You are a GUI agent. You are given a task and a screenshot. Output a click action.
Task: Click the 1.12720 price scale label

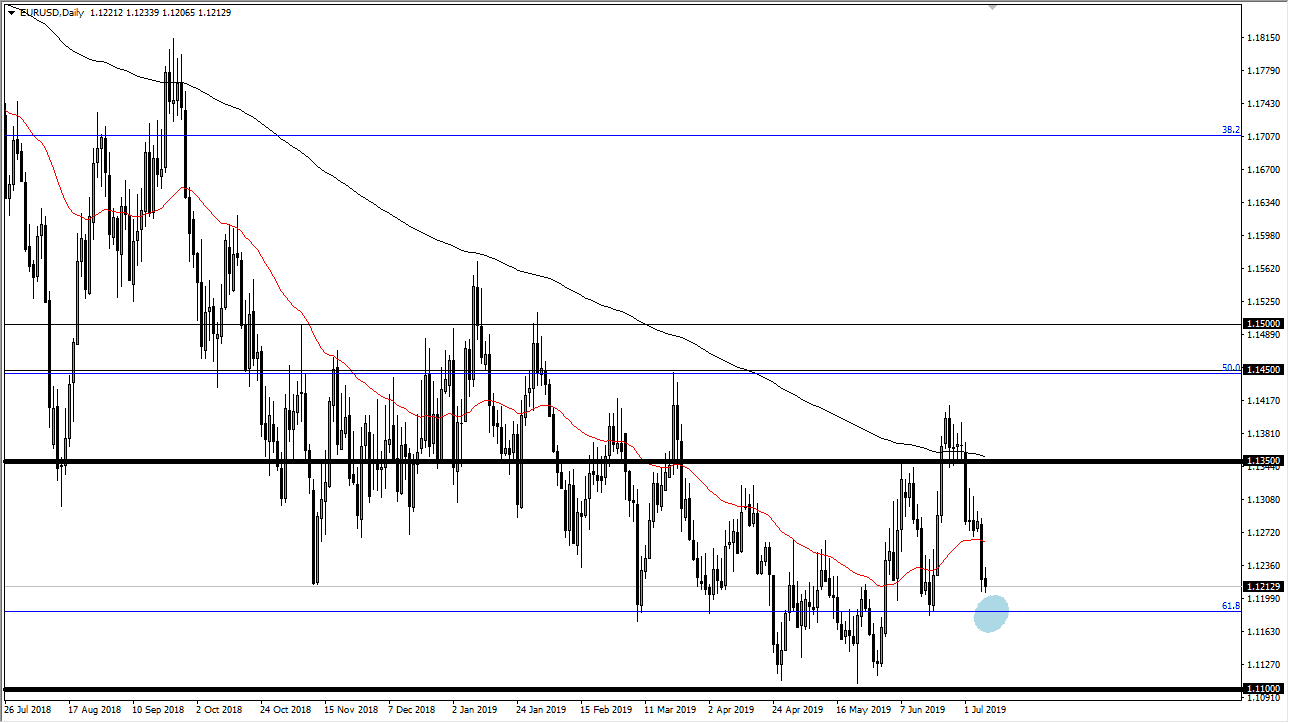(1265, 533)
